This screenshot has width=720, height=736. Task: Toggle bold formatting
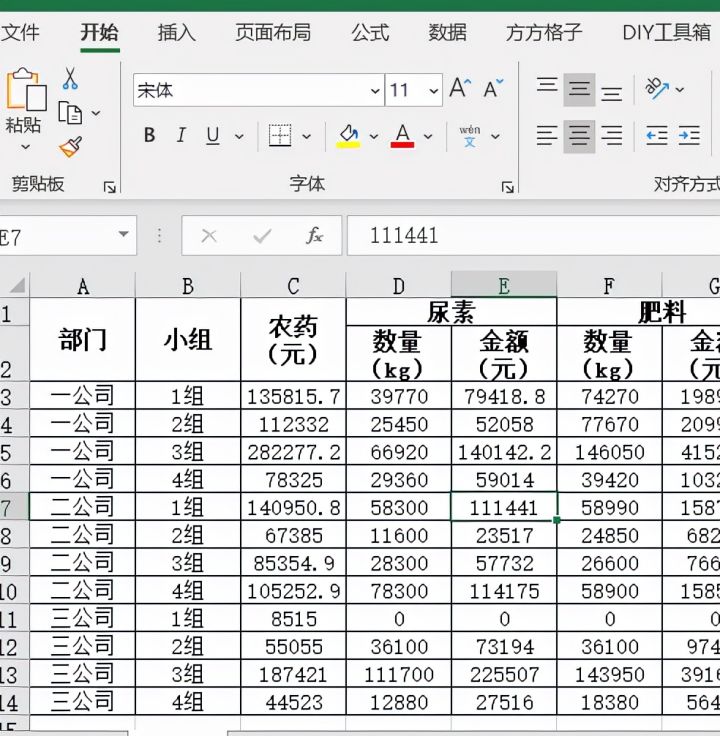(x=149, y=136)
